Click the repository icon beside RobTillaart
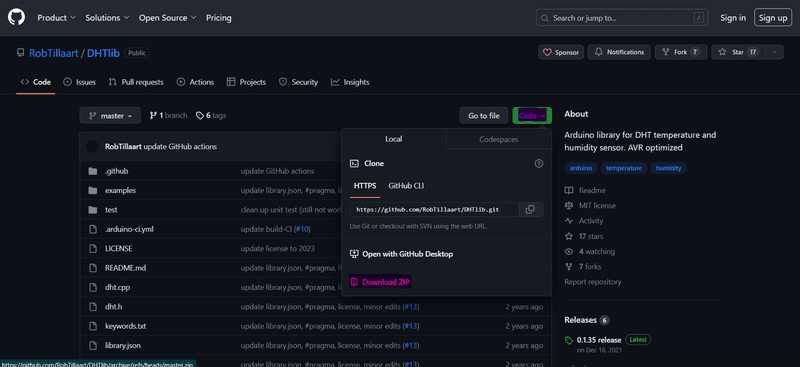Image resolution: width=800 pixels, height=367 pixels. pos(20,53)
